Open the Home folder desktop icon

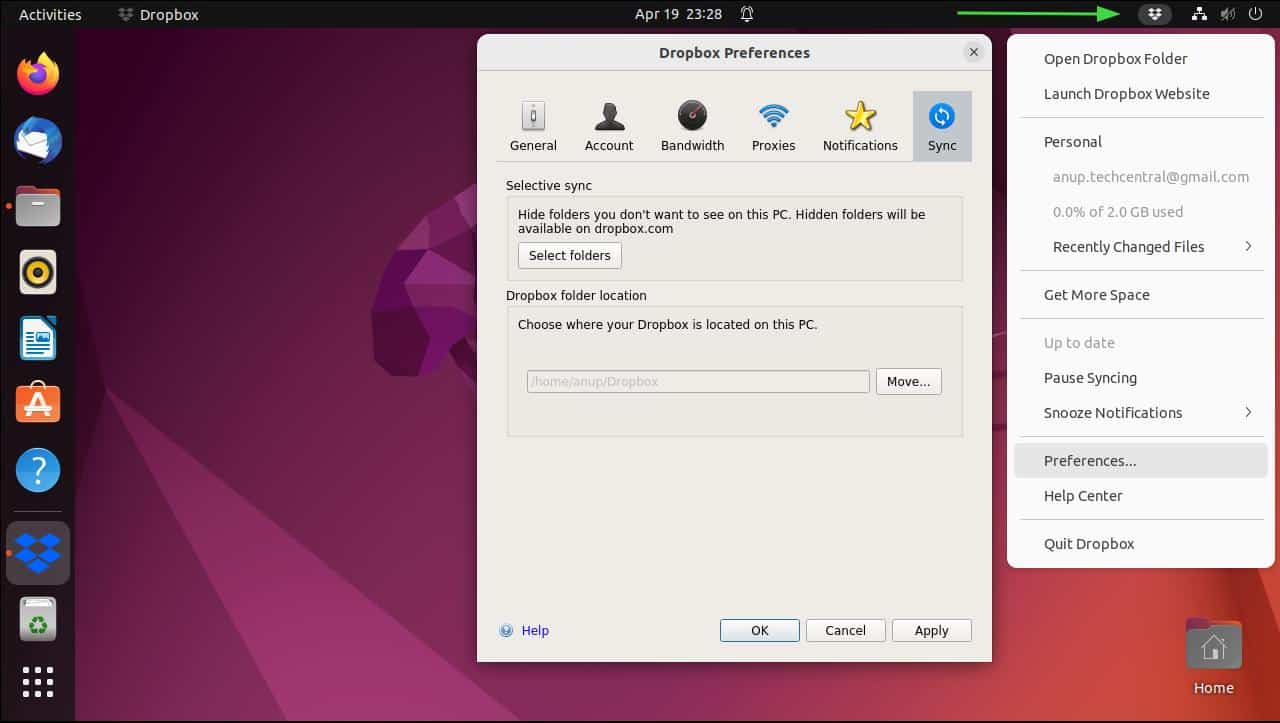pos(1214,657)
